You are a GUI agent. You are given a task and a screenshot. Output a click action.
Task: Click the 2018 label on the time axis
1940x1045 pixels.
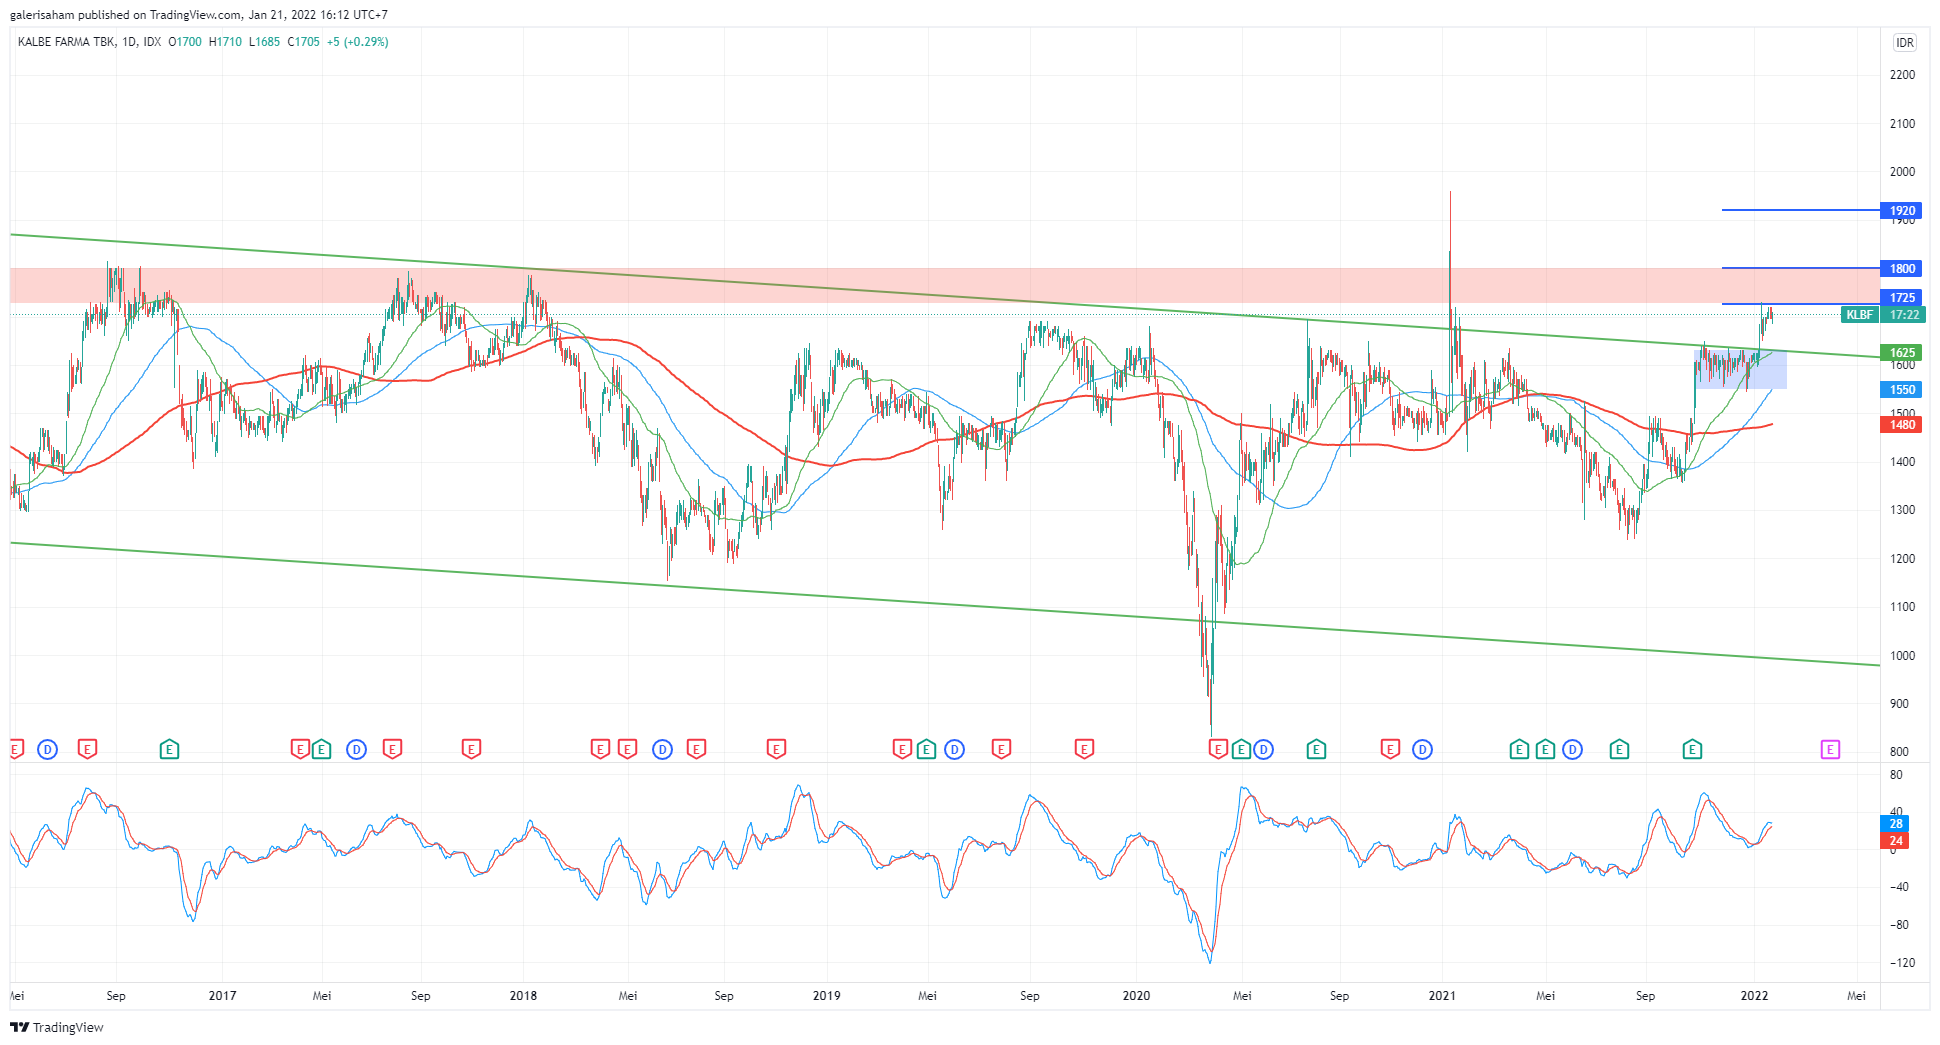coord(523,996)
